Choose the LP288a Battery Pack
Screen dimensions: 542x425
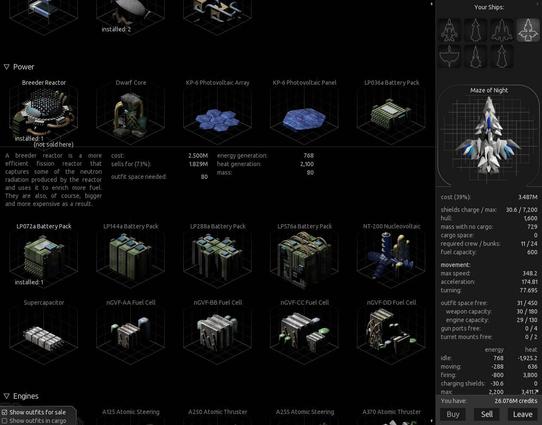[217, 256]
